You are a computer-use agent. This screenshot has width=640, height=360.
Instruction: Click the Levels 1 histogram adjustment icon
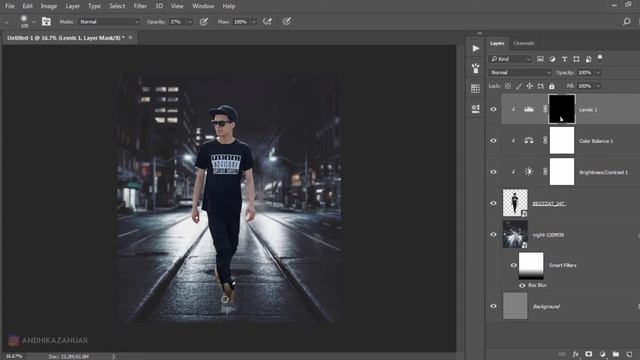point(529,109)
